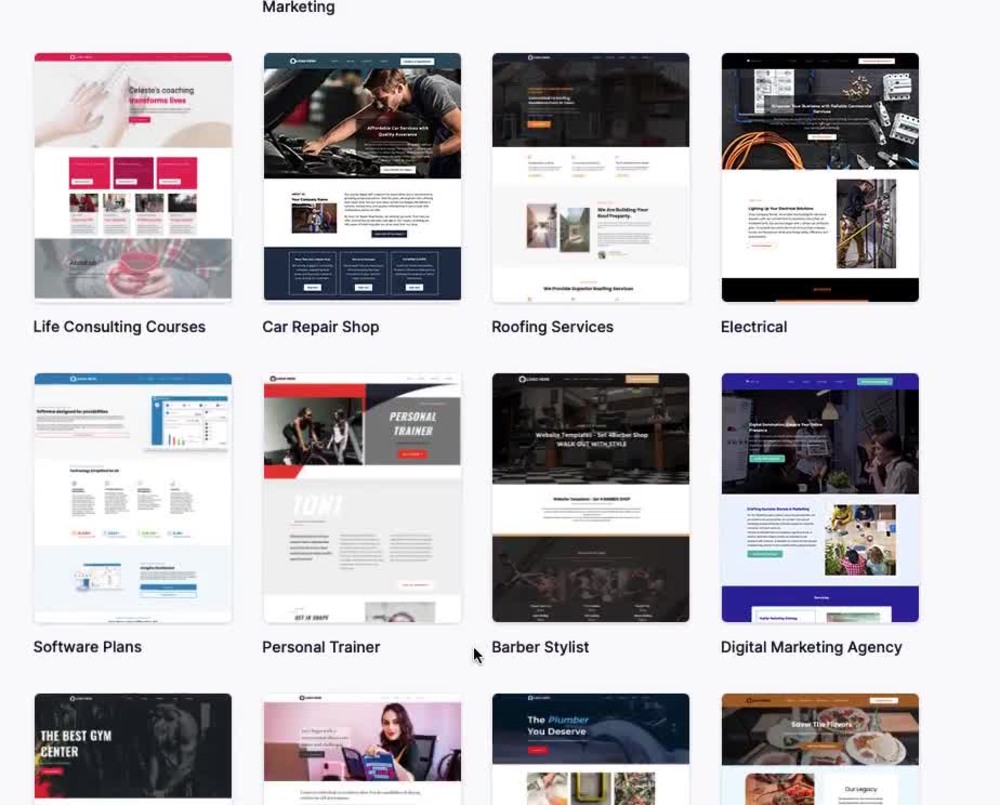Open the Digital Marketing Agency template thumbnail

pyautogui.click(x=820, y=498)
